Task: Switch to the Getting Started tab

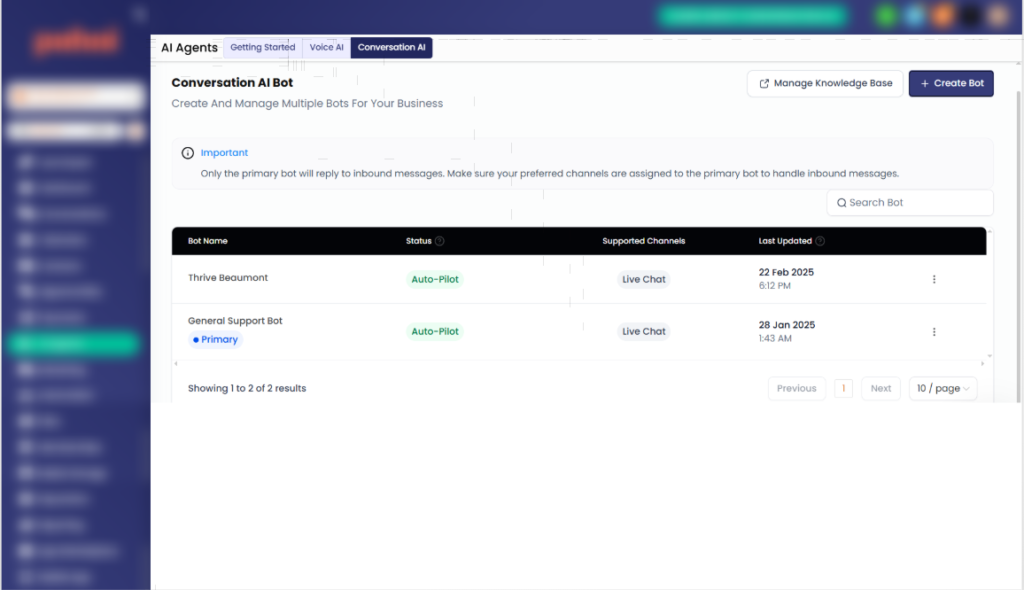Action: [x=263, y=47]
